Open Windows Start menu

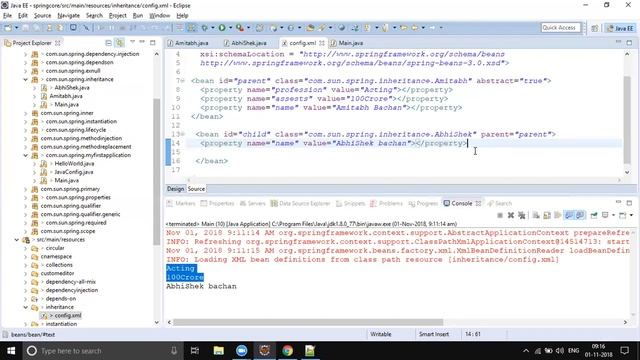point(11,351)
